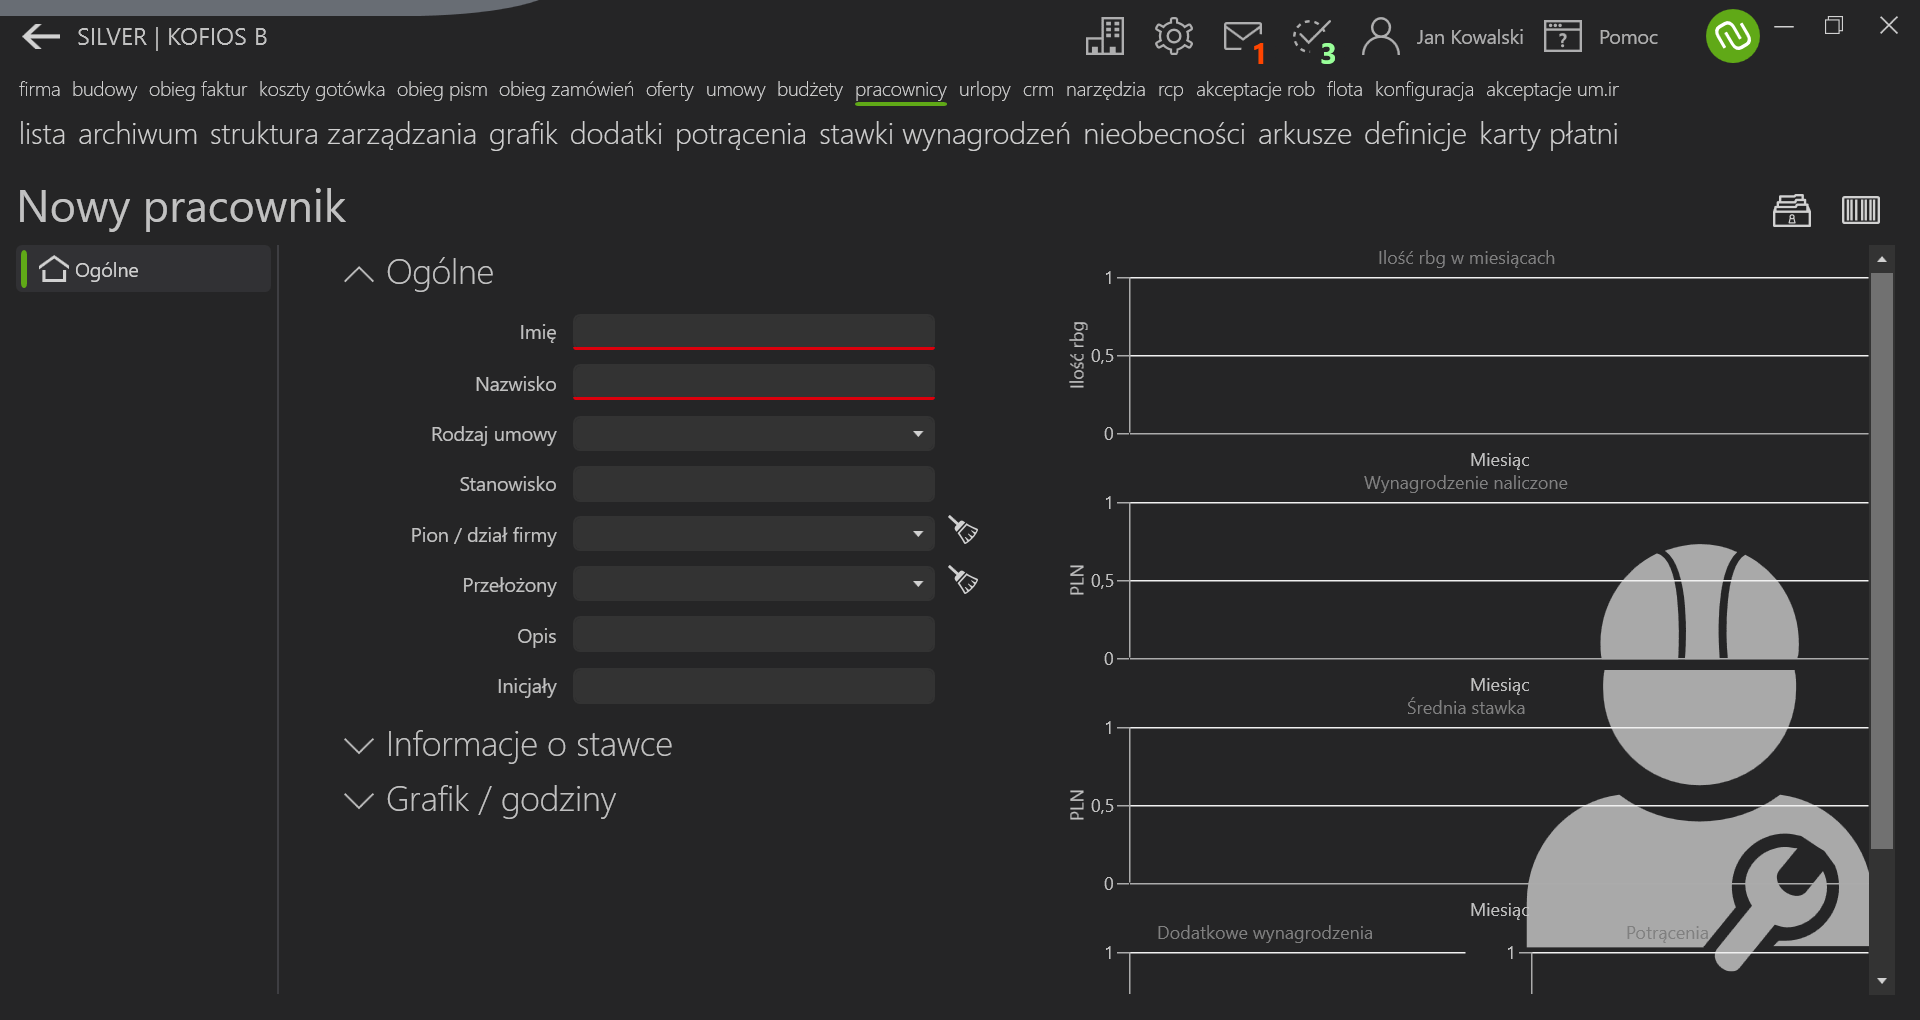This screenshot has width=1920, height=1020.
Task: Open settings gear icon
Action: coord(1174,37)
